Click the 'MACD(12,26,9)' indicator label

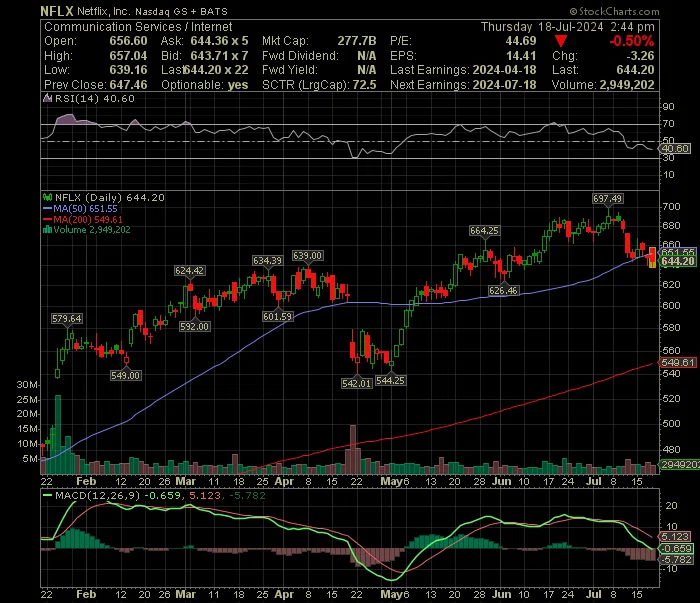(97, 495)
